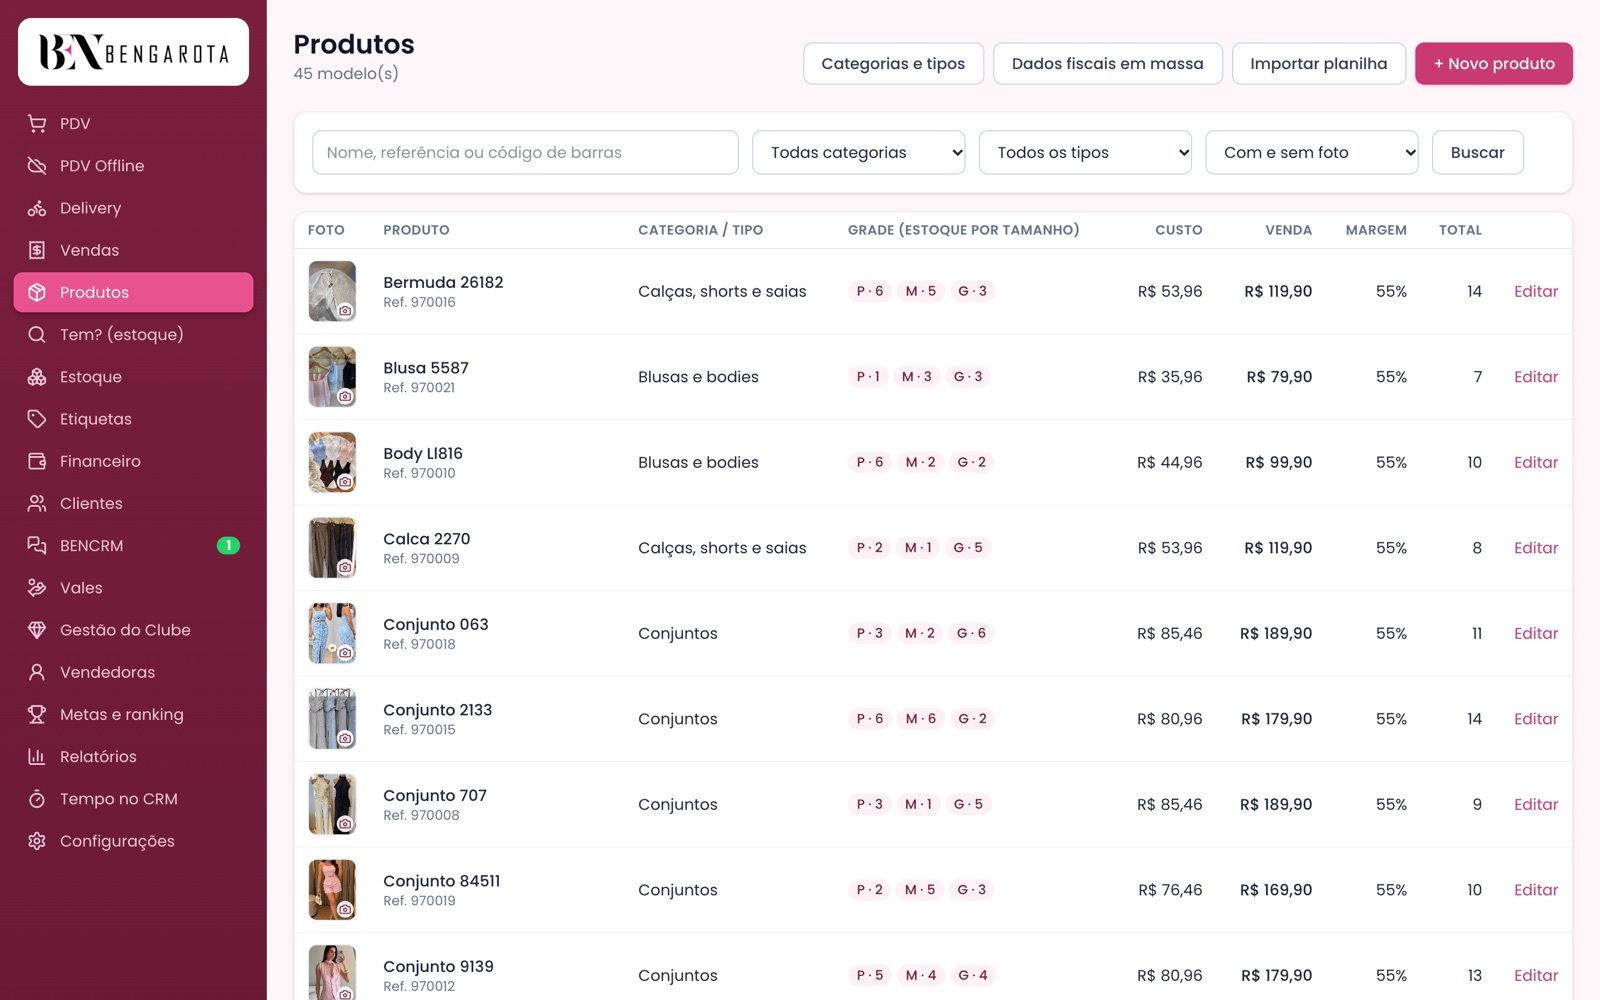
Task: Click the BENCRM notification badge
Action: click(228, 546)
